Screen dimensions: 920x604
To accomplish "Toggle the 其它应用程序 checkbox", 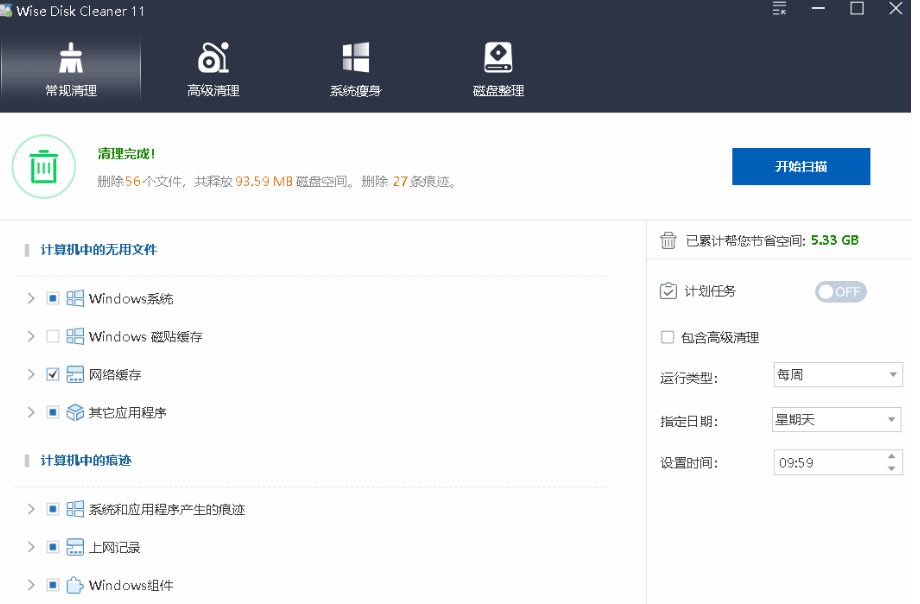I will (53, 413).
